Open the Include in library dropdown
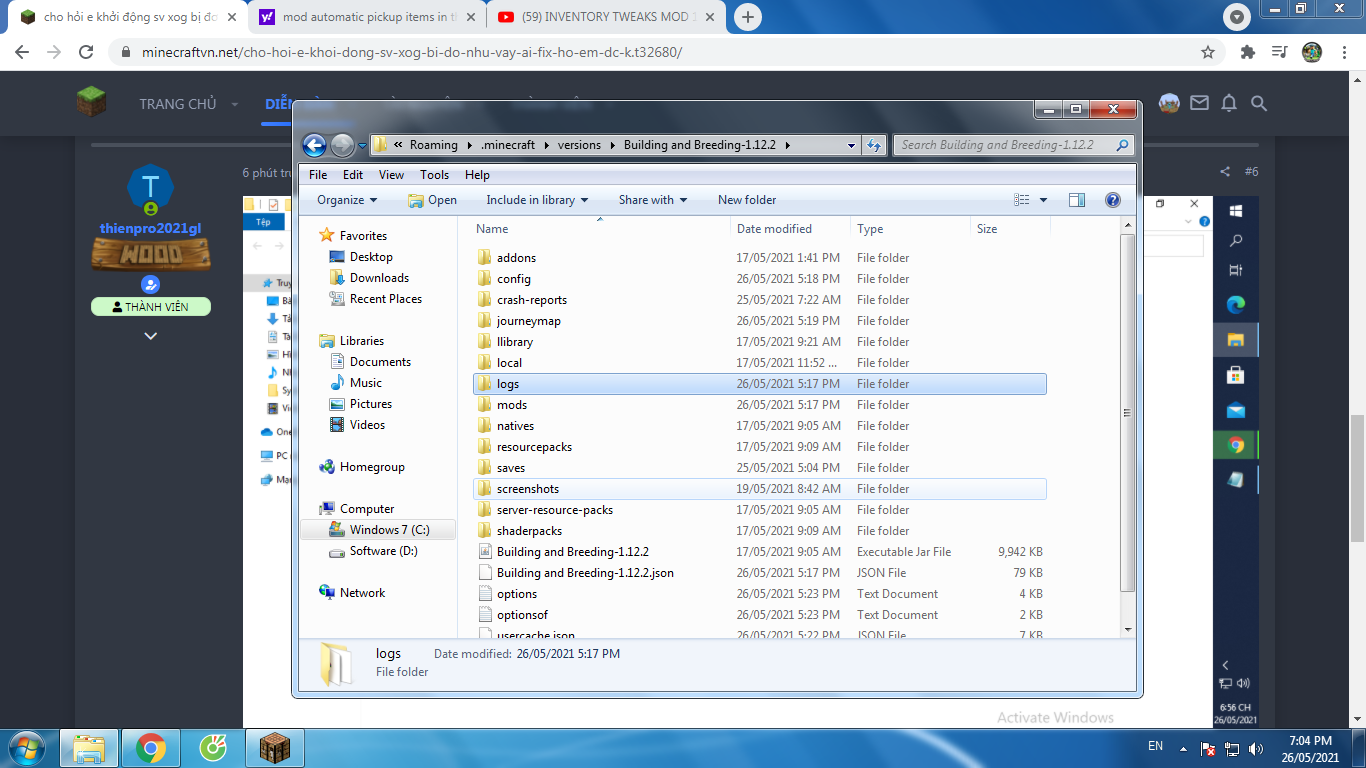The width and height of the screenshot is (1366, 768). [536, 200]
